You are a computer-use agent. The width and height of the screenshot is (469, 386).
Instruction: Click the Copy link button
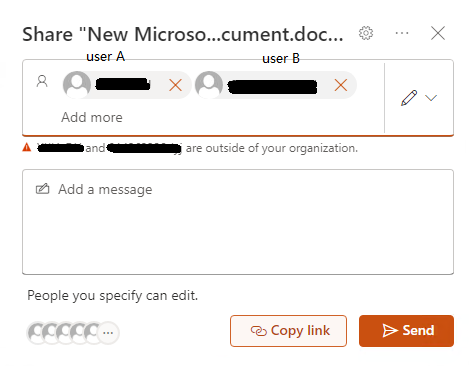[288, 331]
